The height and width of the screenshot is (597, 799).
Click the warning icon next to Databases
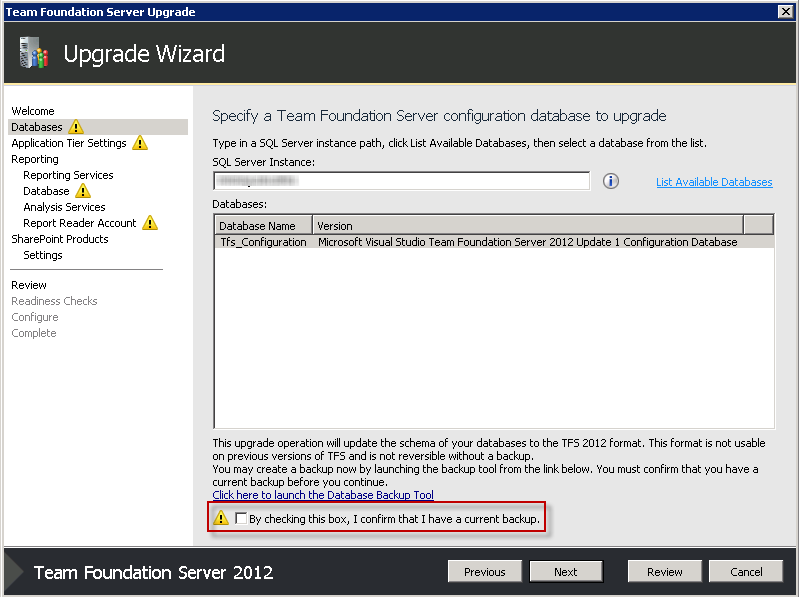[75, 126]
